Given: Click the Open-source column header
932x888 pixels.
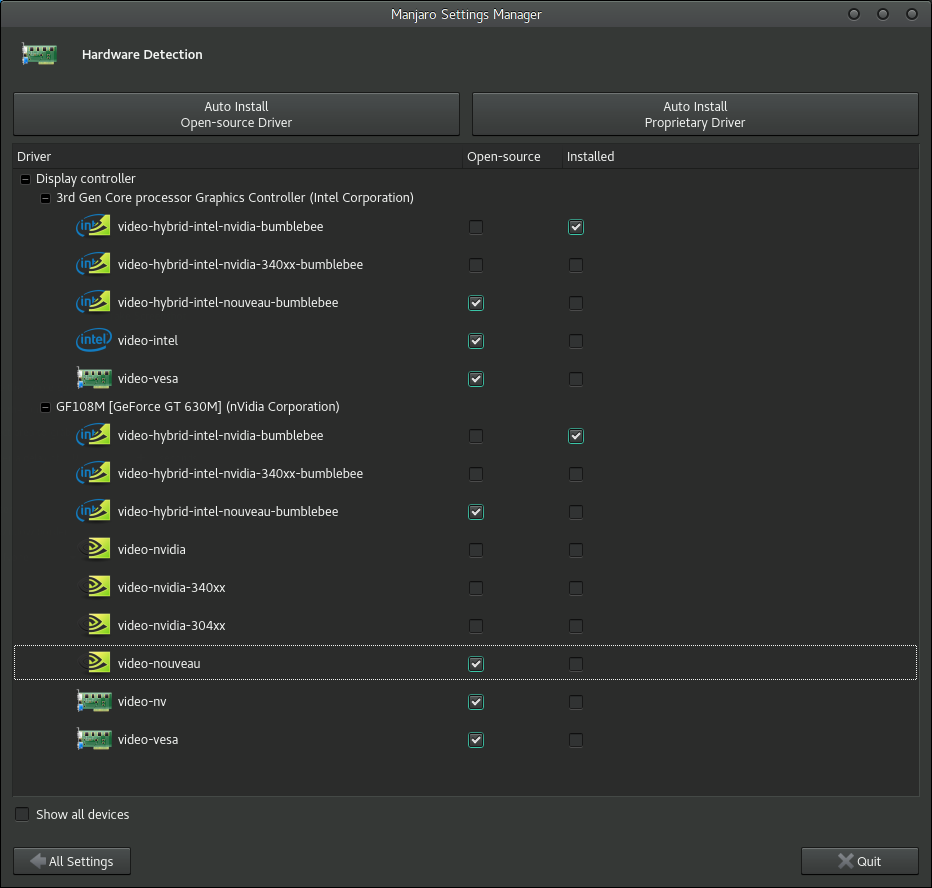Looking at the screenshot, I should [x=512, y=156].
